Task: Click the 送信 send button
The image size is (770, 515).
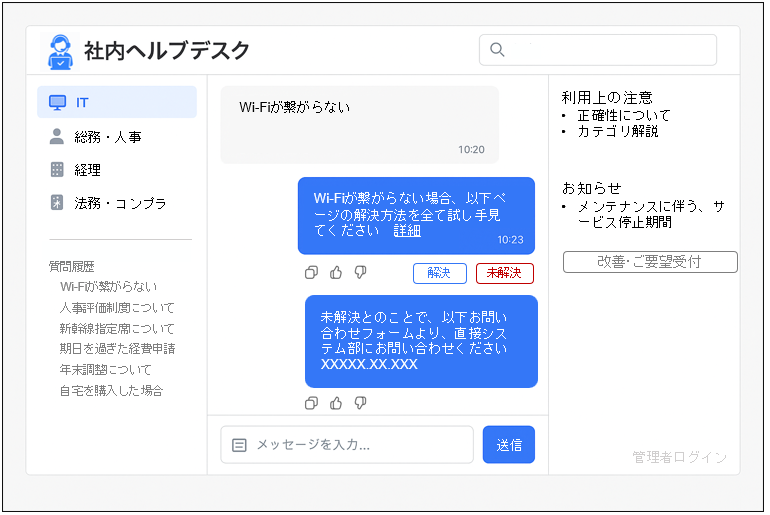Action: click(x=508, y=445)
